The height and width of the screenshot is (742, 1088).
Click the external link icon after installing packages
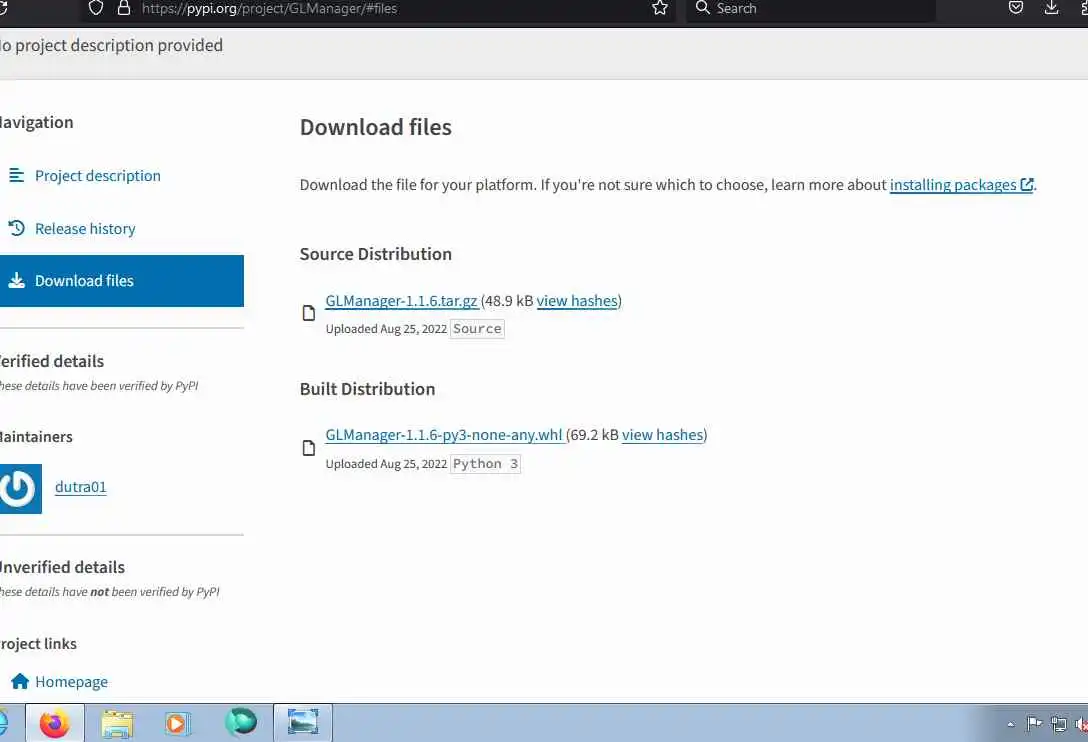tap(1027, 185)
